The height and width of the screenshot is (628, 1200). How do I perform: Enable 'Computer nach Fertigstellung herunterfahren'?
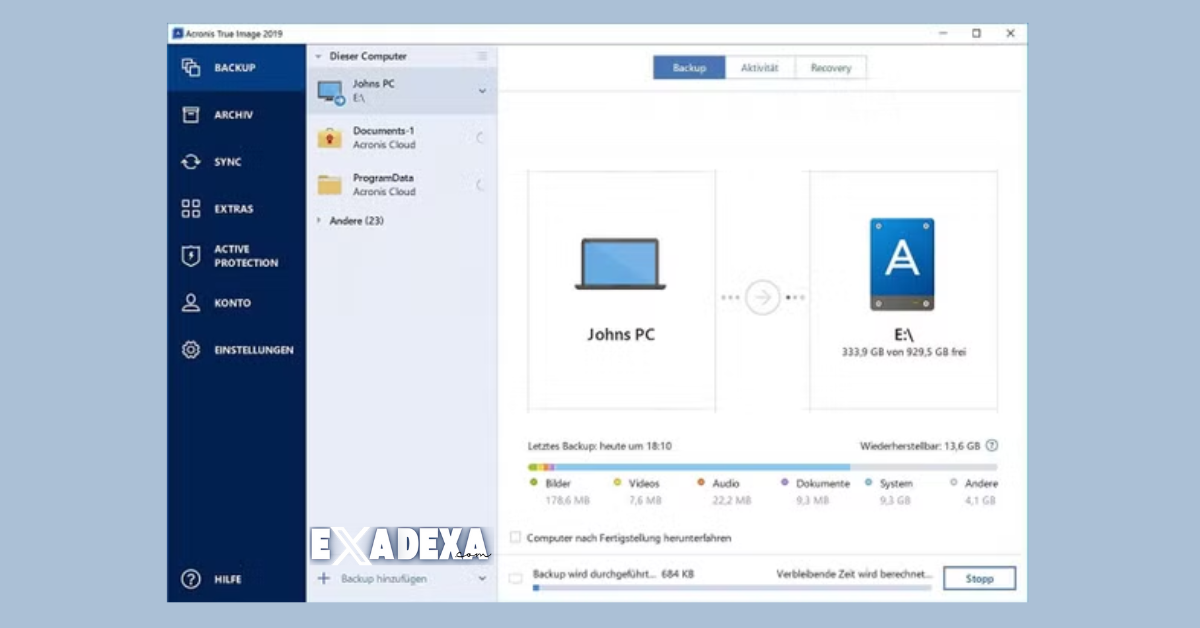click(x=516, y=537)
